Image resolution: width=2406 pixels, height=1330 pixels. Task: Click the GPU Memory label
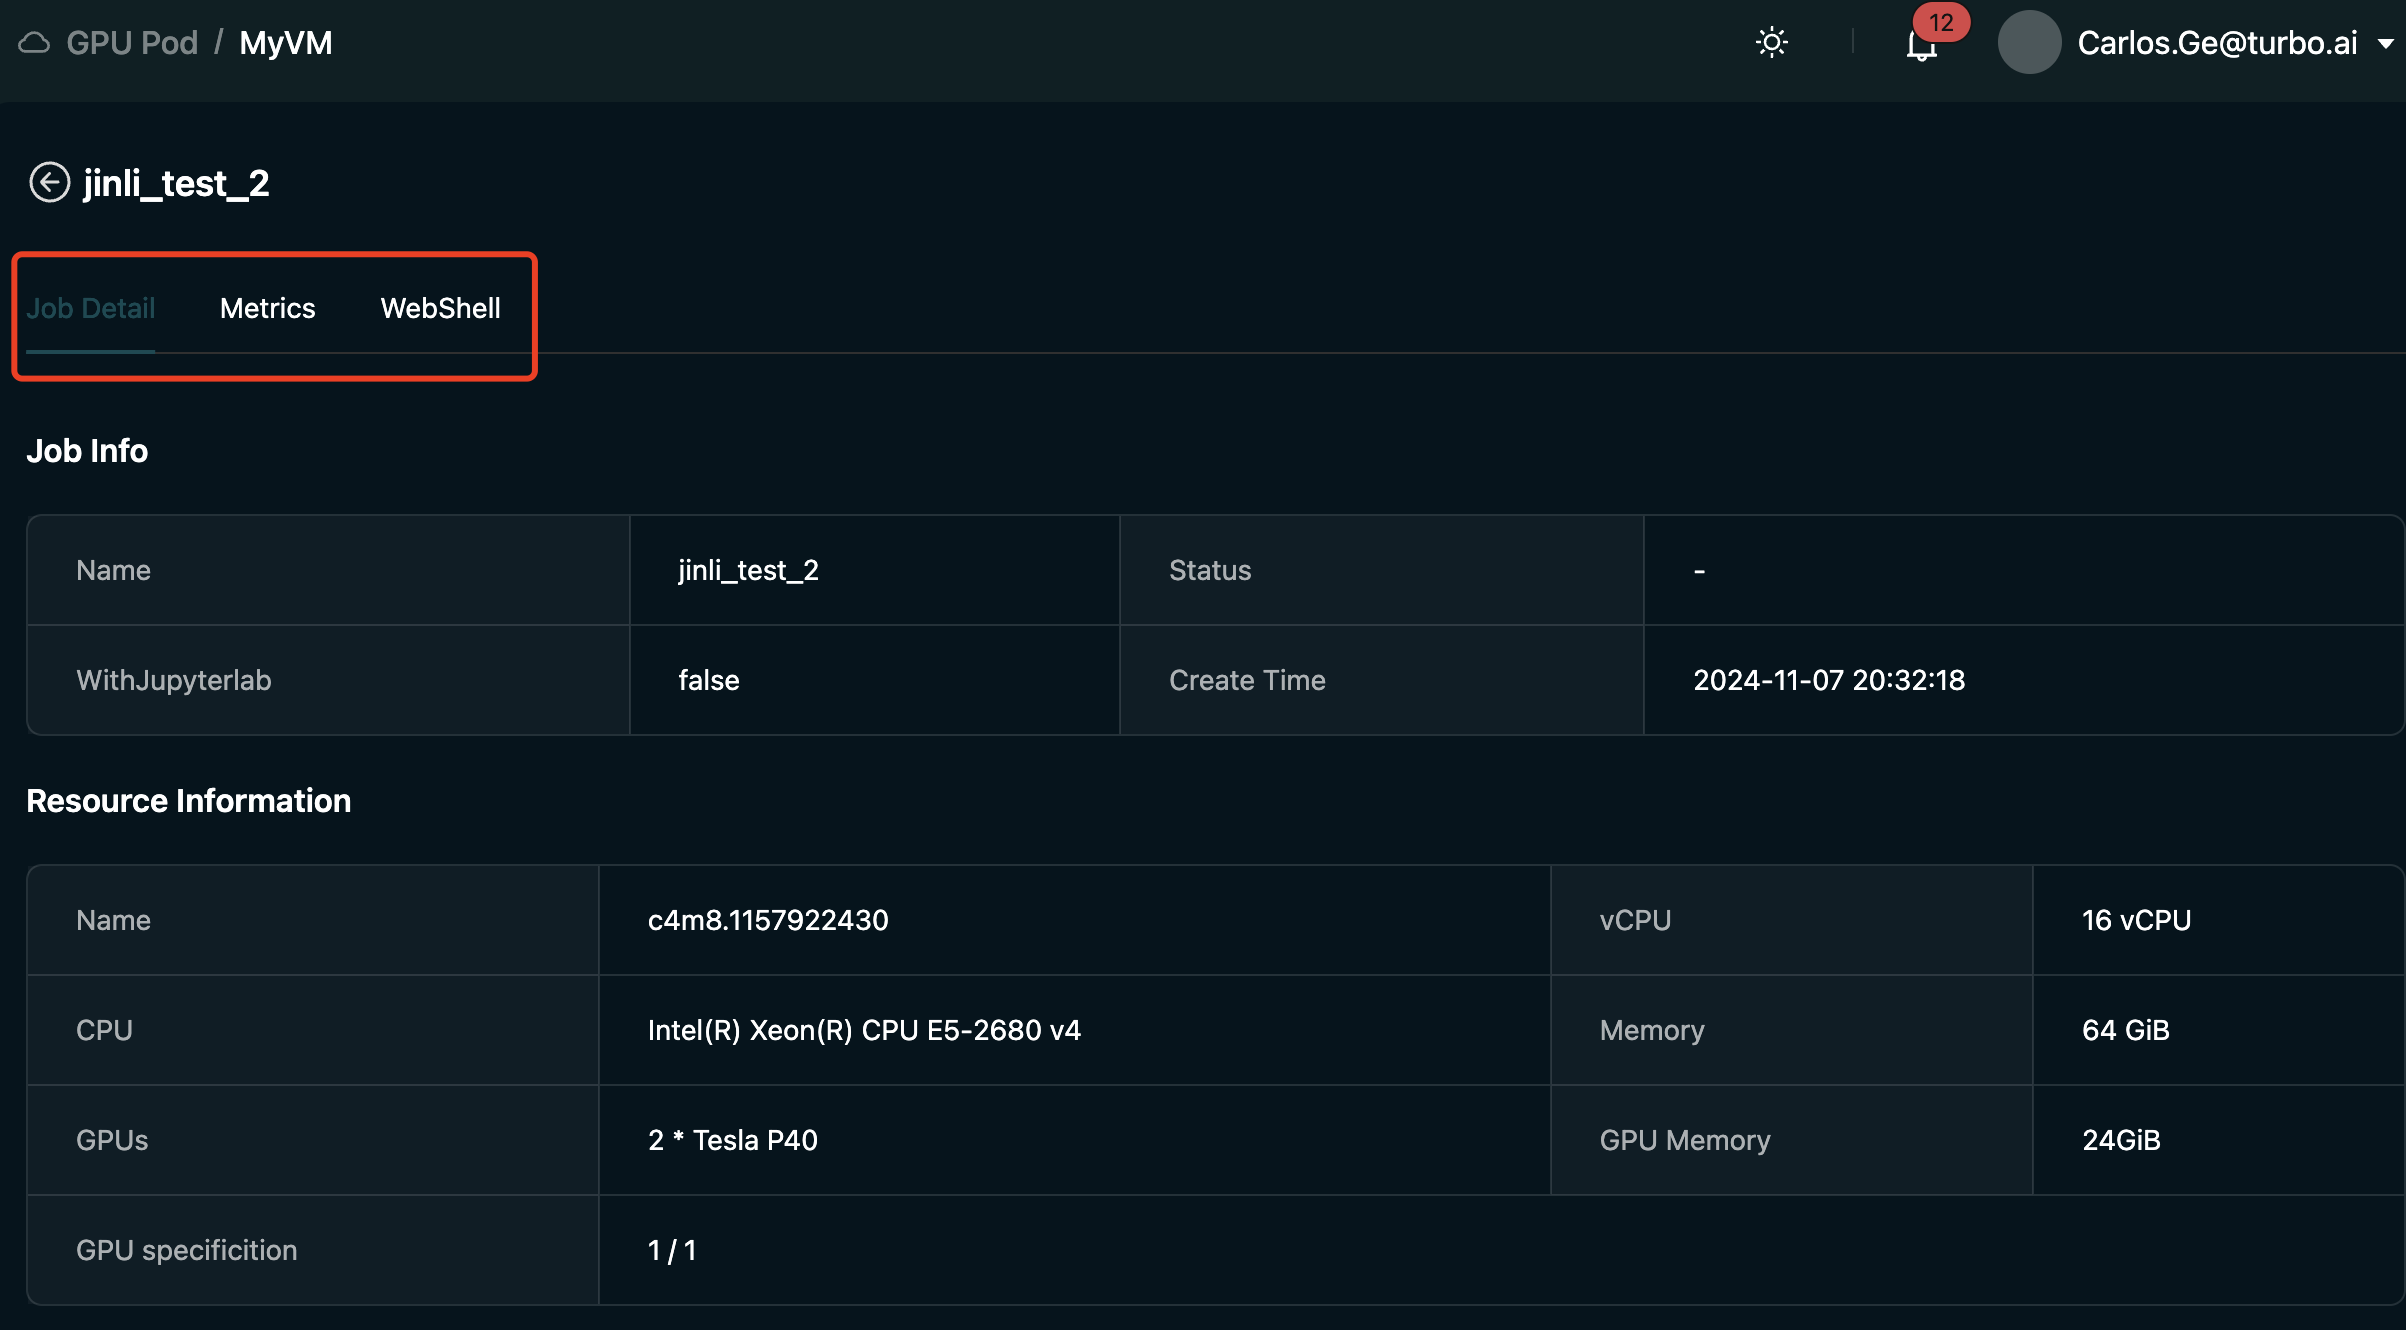tap(1685, 1140)
